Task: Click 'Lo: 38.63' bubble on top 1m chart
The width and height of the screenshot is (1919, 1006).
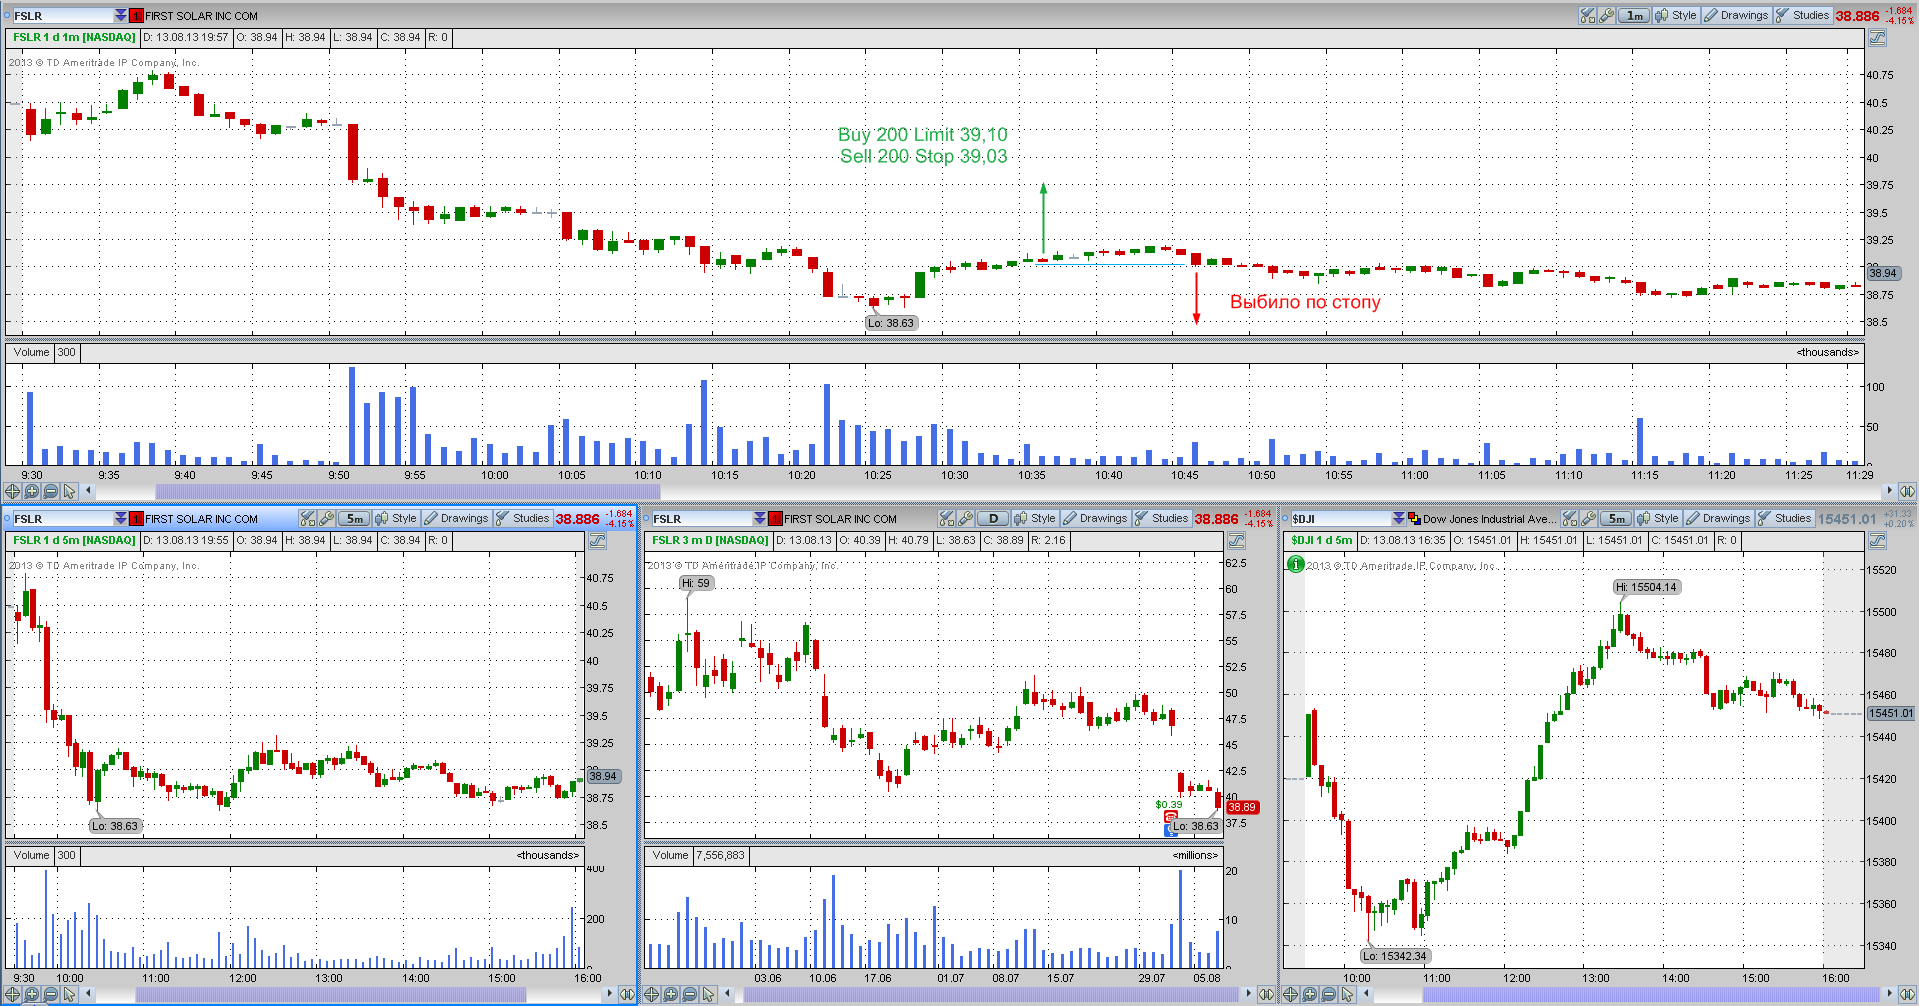Action: point(891,322)
